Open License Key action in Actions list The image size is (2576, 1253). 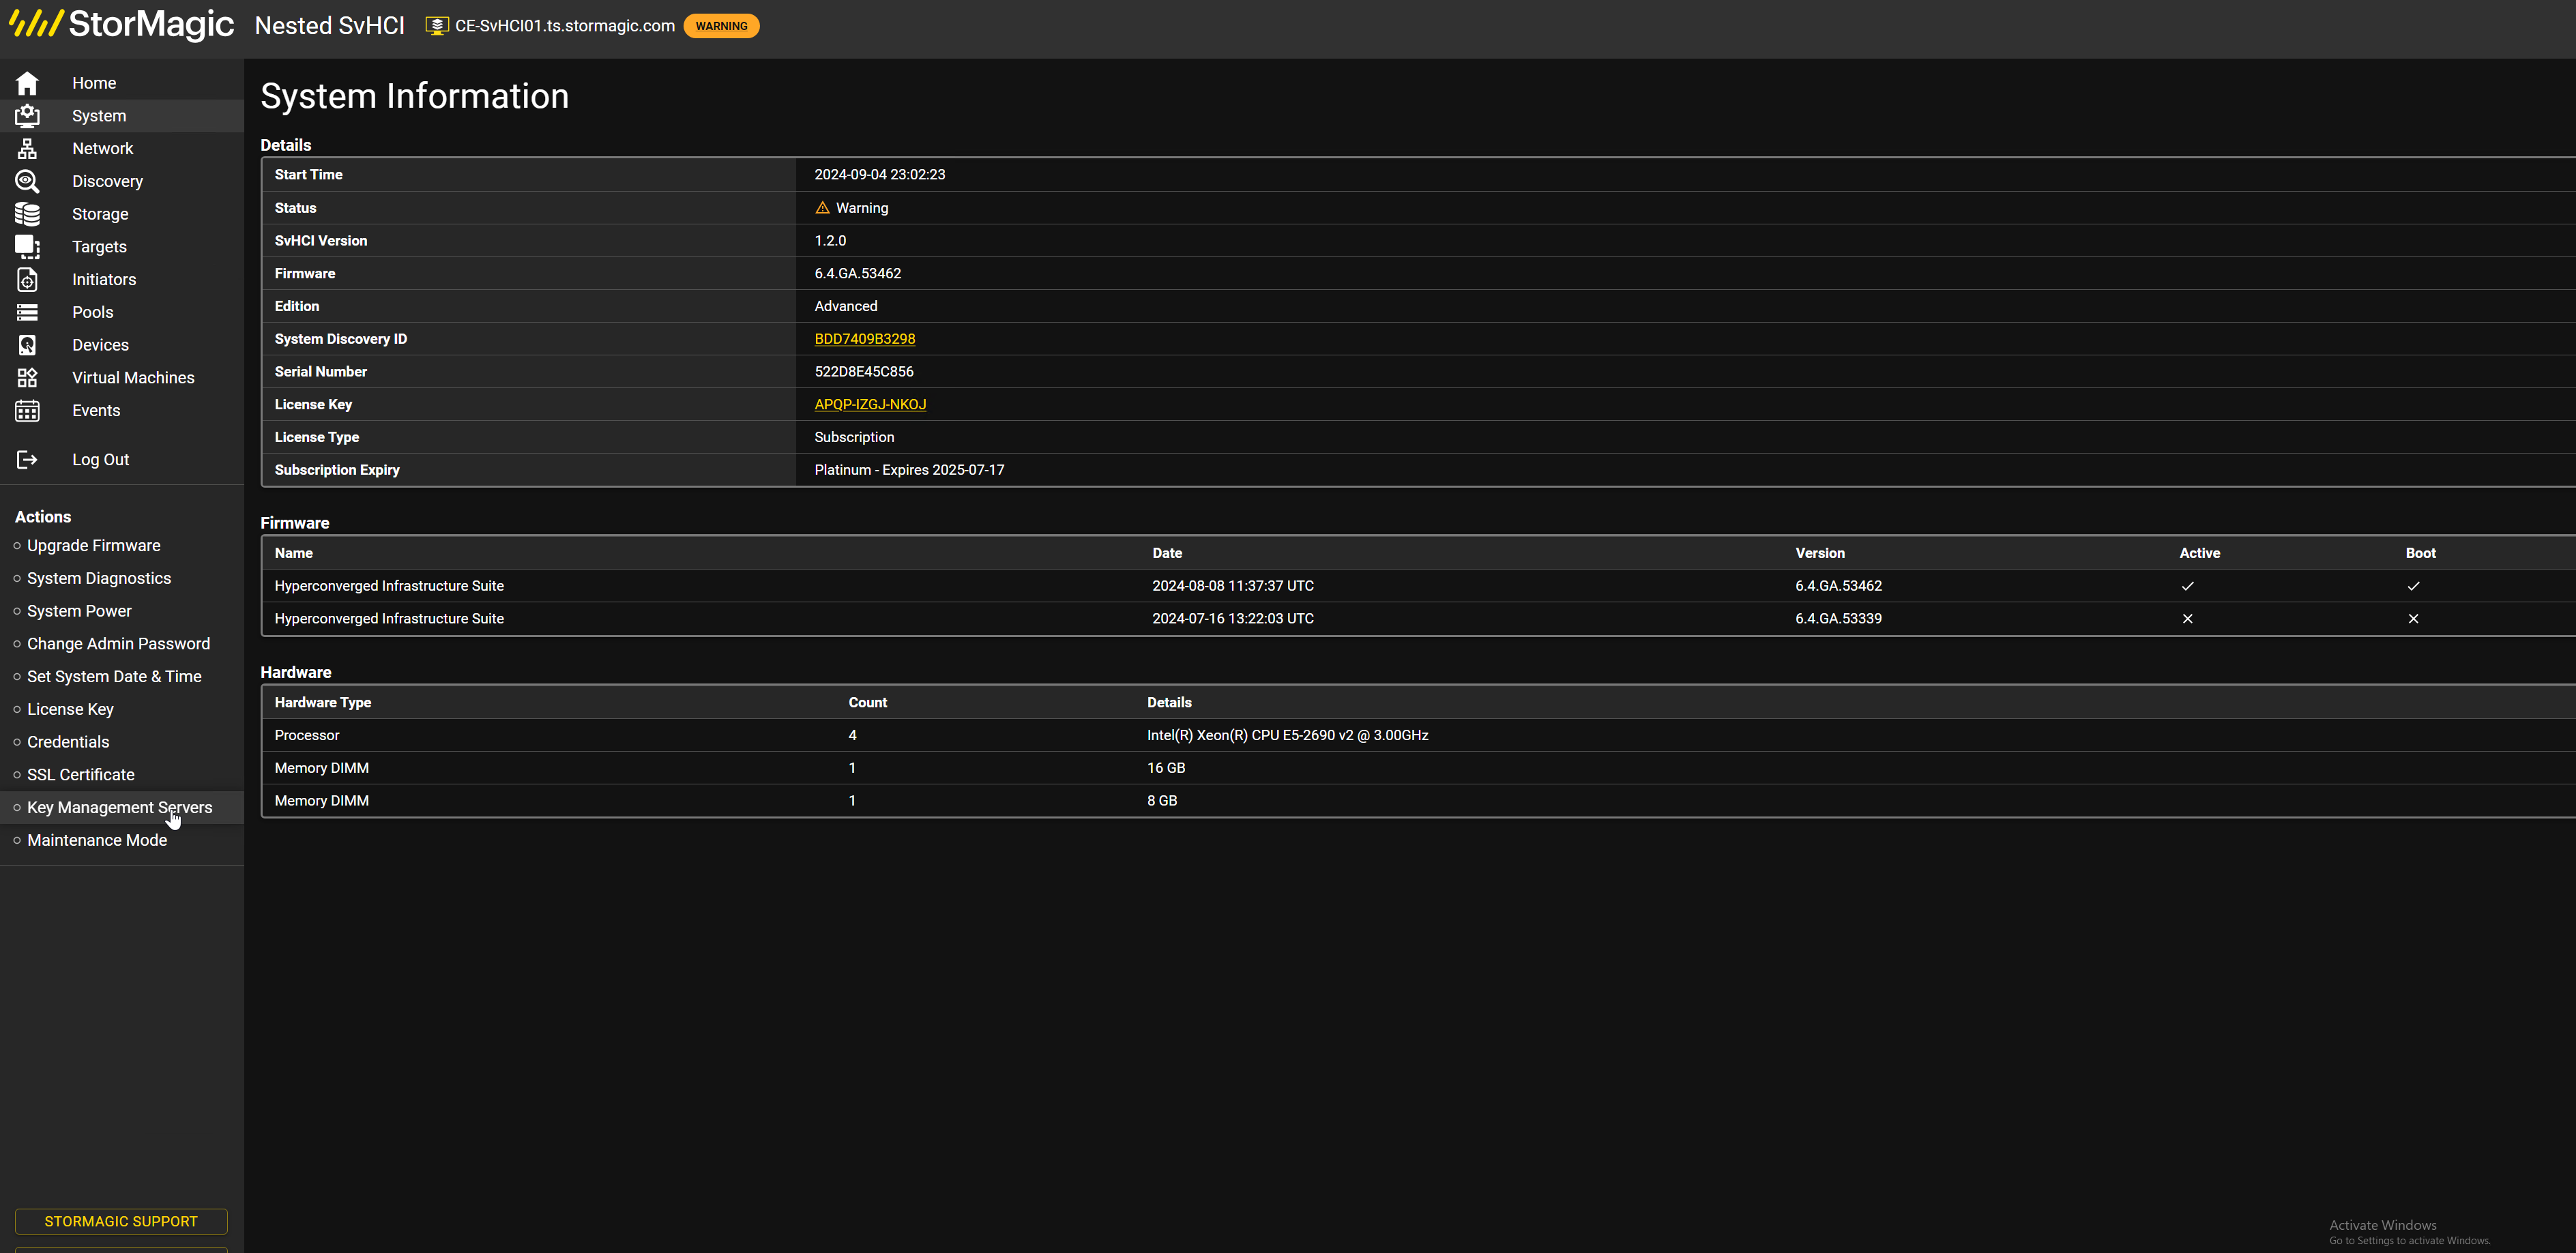coord(70,710)
